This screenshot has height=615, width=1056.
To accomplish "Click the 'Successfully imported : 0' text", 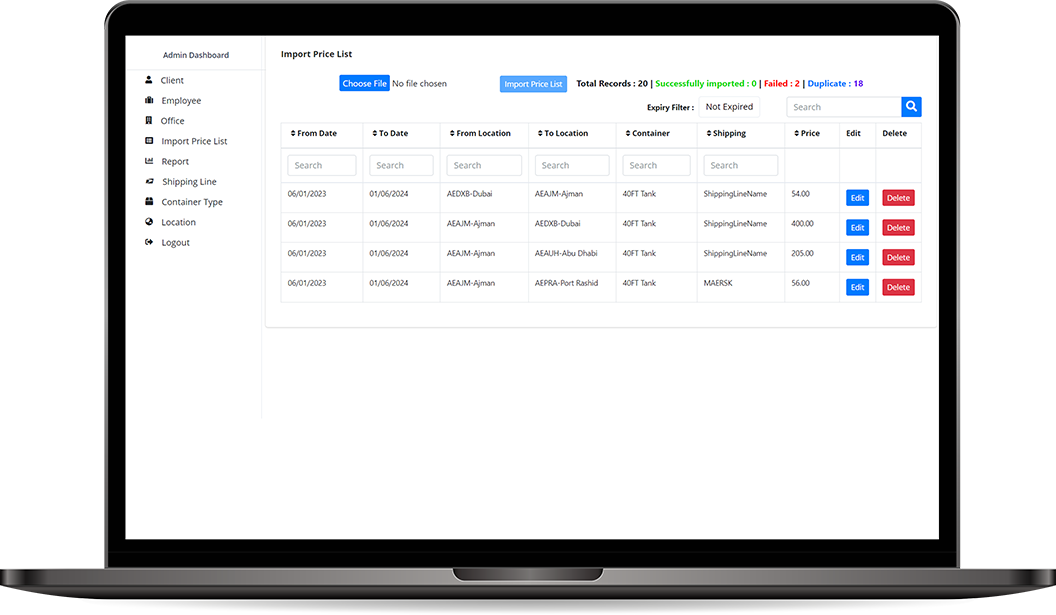I will coord(706,84).
